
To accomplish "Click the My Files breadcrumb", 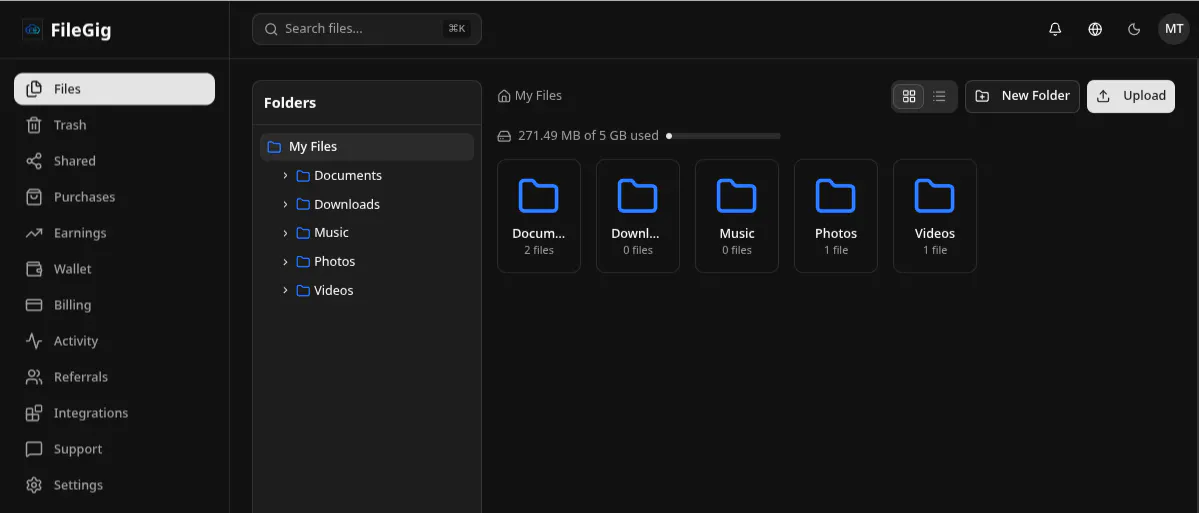I will [530, 96].
